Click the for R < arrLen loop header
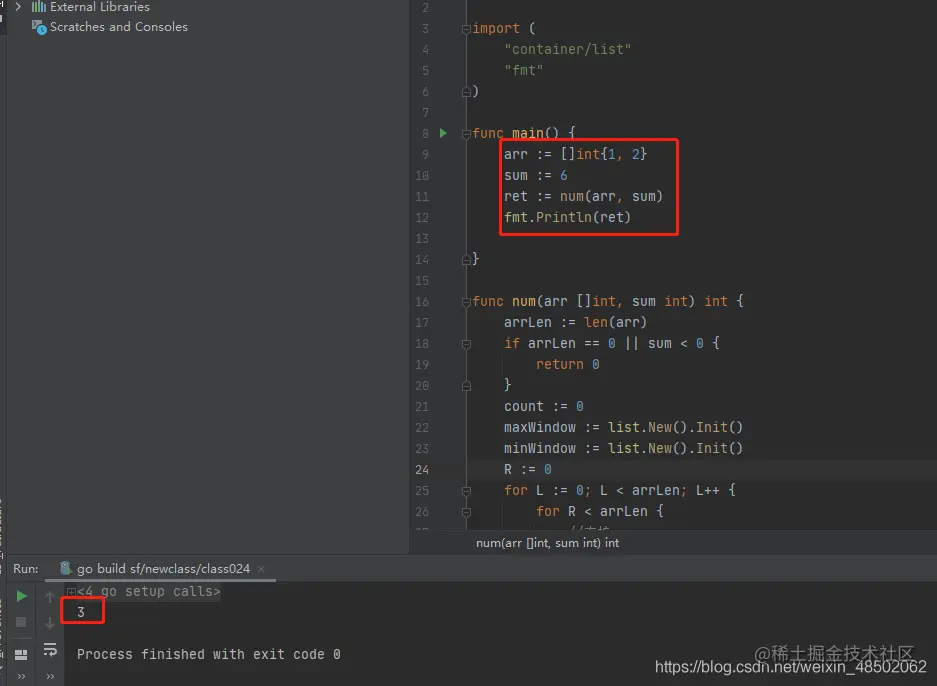 coord(599,511)
